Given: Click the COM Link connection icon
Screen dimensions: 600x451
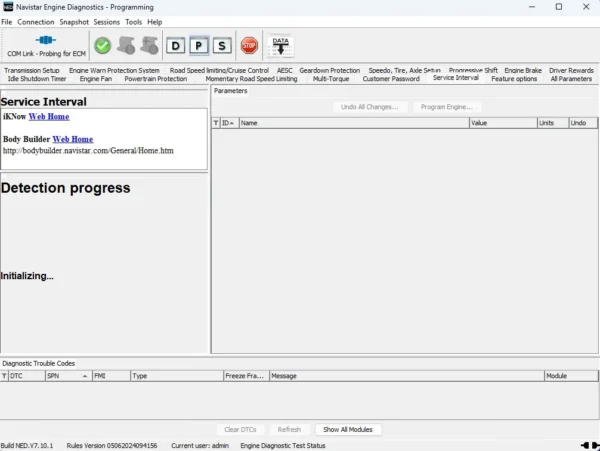Looking at the screenshot, I should click(x=46, y=40).
